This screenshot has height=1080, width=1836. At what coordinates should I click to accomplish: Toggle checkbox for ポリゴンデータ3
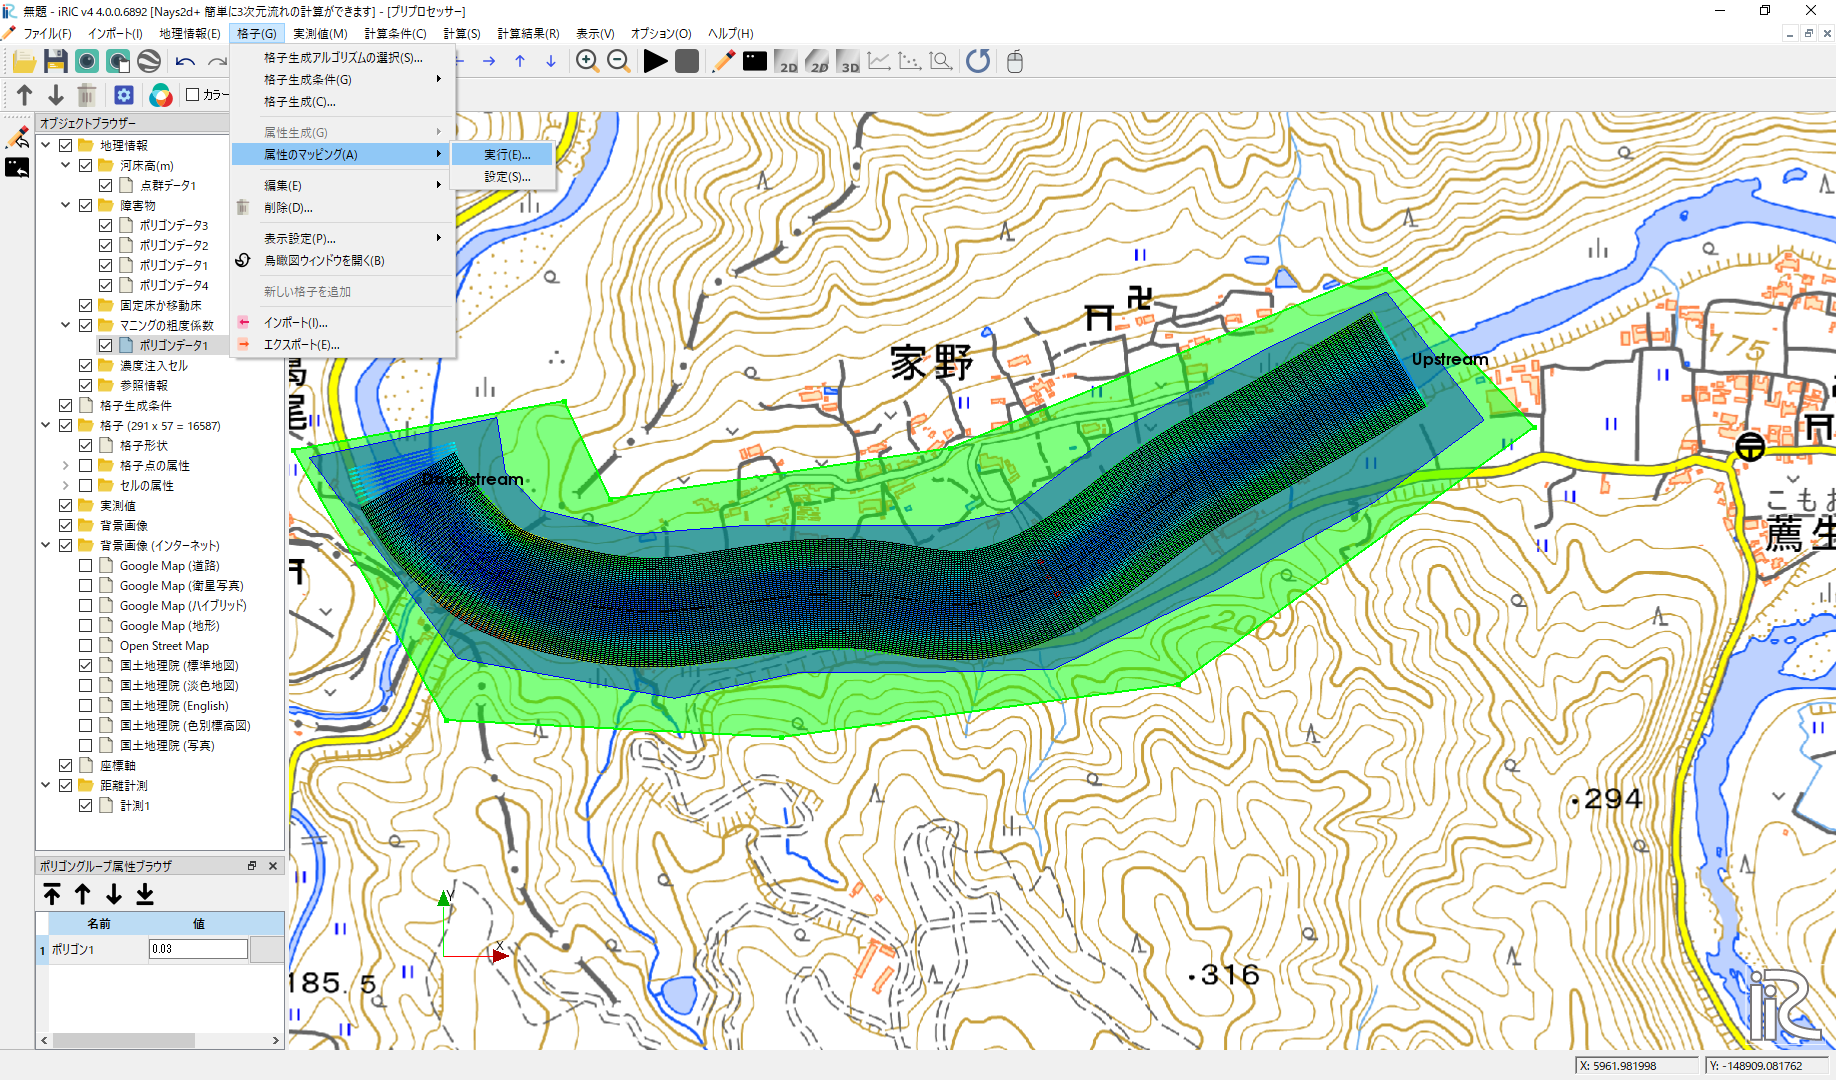106,225
